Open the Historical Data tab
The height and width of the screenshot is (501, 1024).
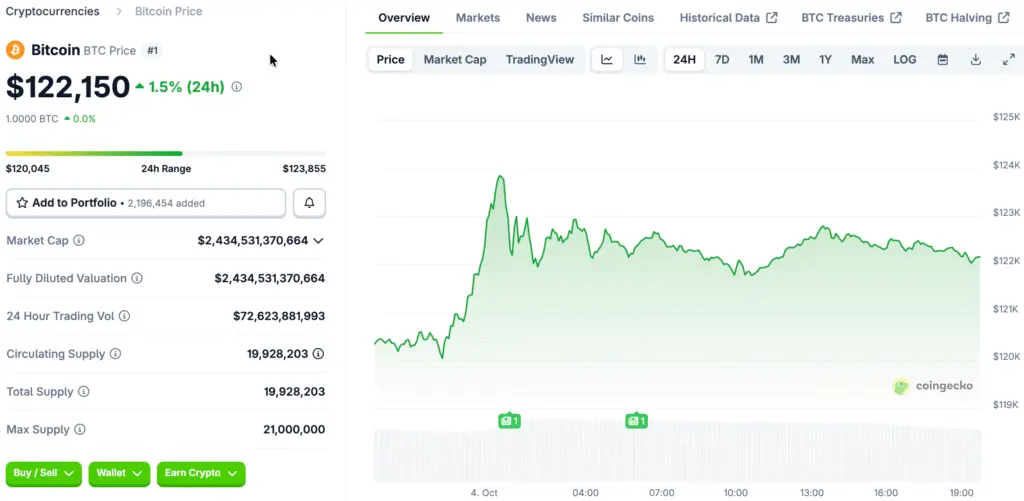point(728,18)
